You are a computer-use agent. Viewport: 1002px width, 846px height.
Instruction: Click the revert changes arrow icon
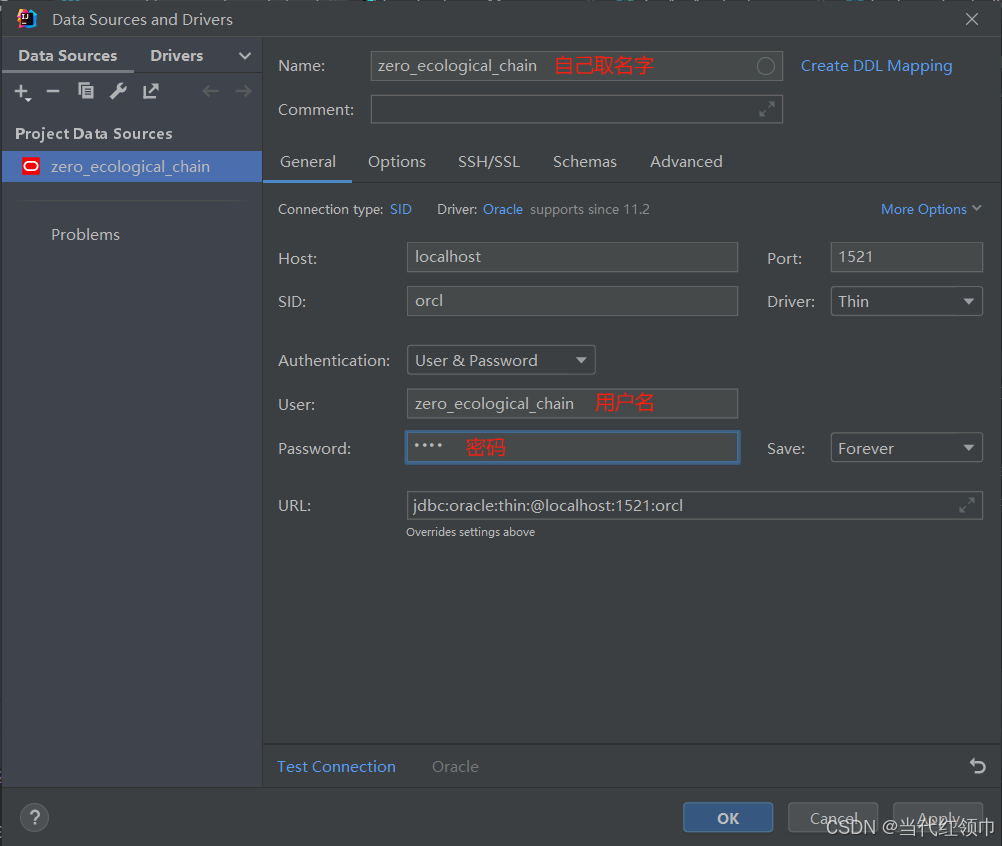pyautogui.click(x=978, y=765)
